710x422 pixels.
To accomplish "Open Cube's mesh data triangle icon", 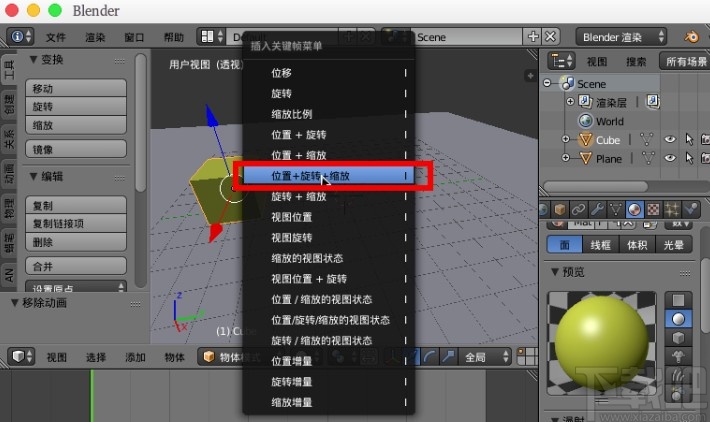I will coord(647,140).
